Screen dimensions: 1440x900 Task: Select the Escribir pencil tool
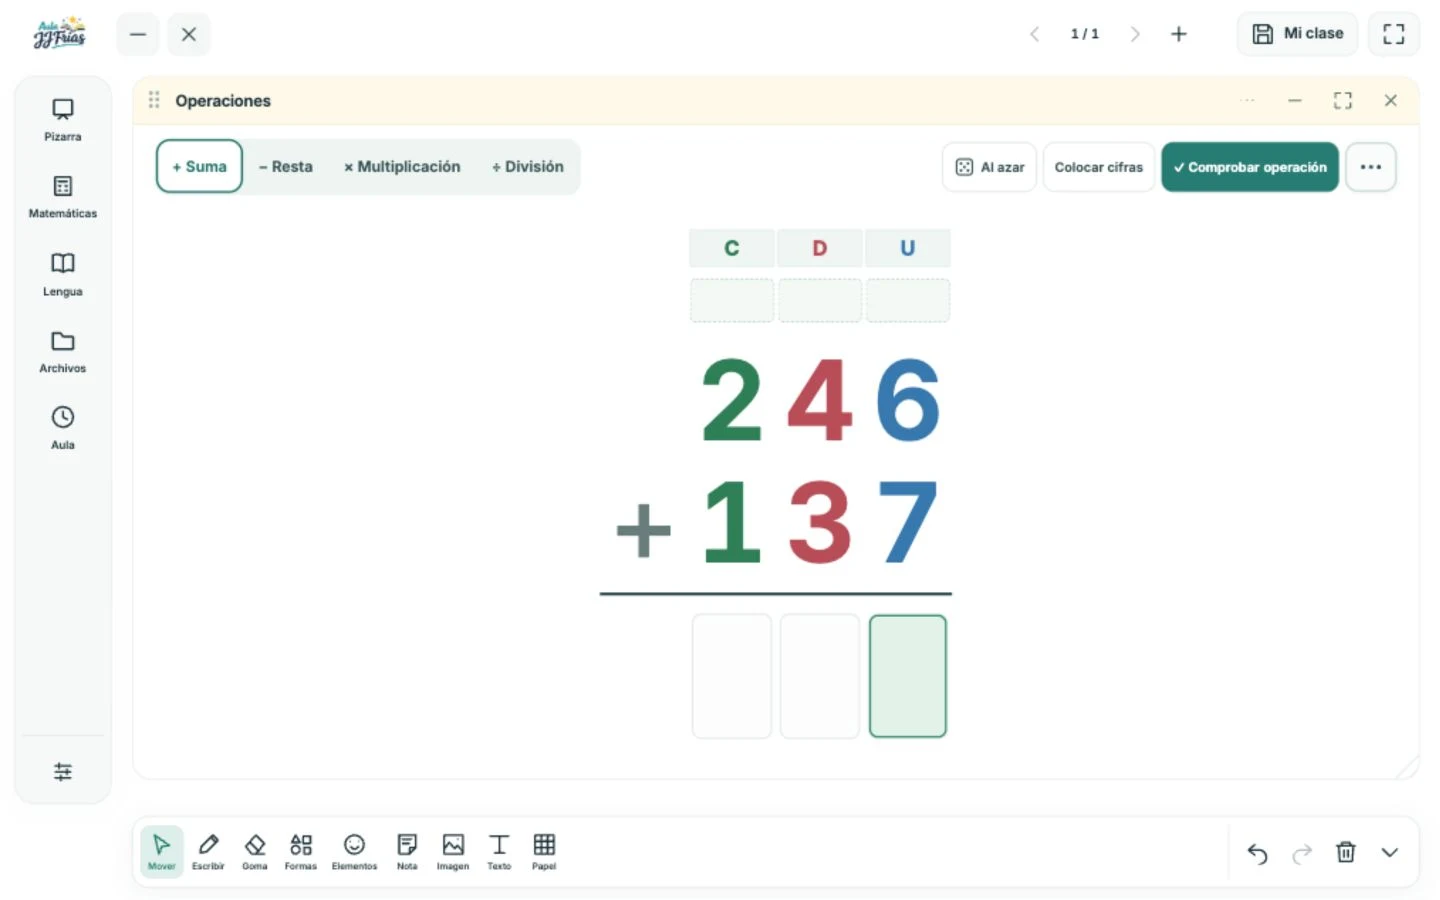[x=208, y=852]
